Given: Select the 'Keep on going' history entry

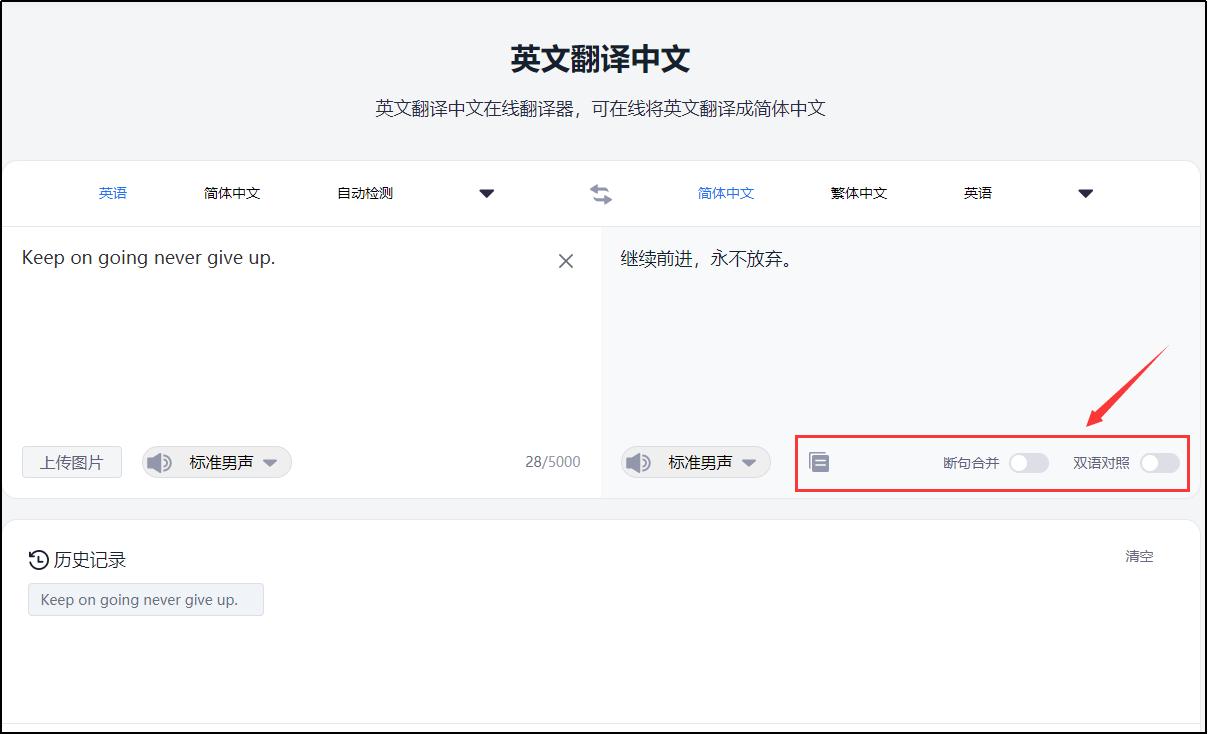Looking at the screenshot, I should click(x=145, y=599).
